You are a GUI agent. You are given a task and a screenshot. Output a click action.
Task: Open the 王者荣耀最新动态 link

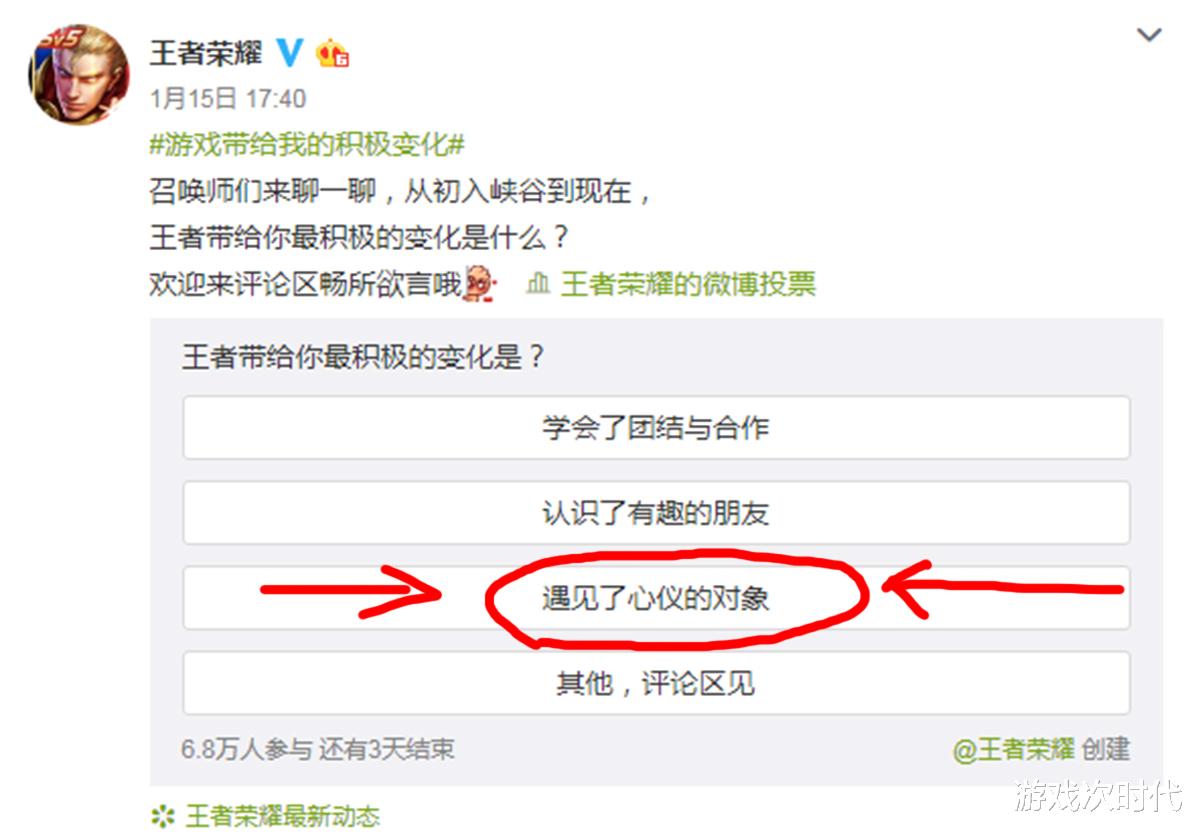(283, 816)
